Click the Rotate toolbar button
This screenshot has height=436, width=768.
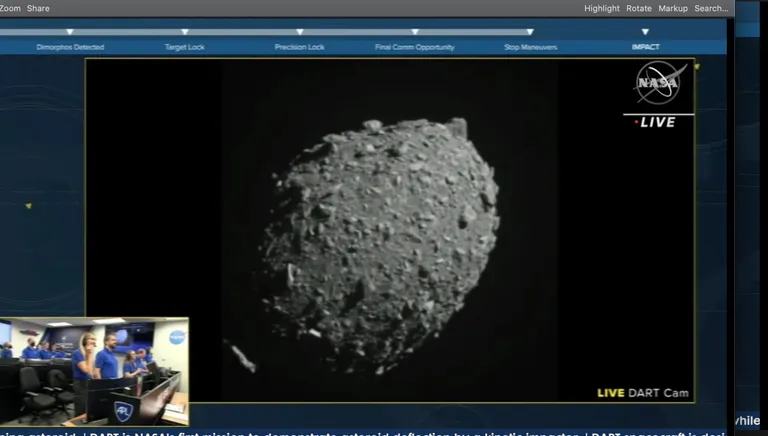coord(639,8)
